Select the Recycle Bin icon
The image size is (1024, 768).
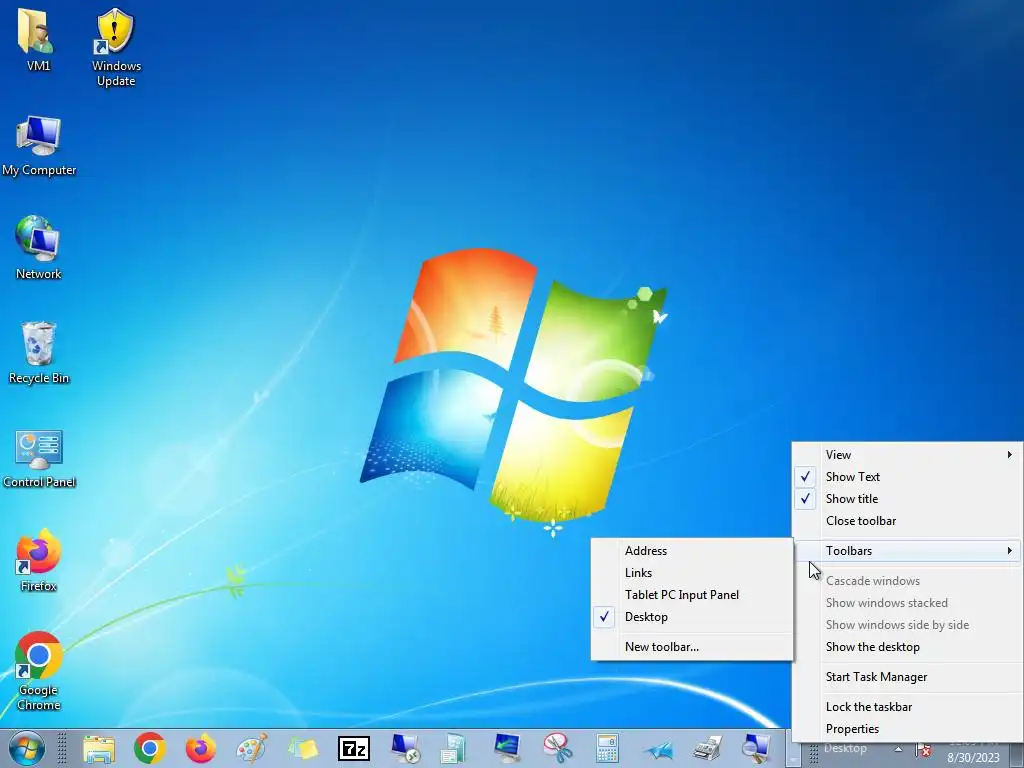(39, 352)
